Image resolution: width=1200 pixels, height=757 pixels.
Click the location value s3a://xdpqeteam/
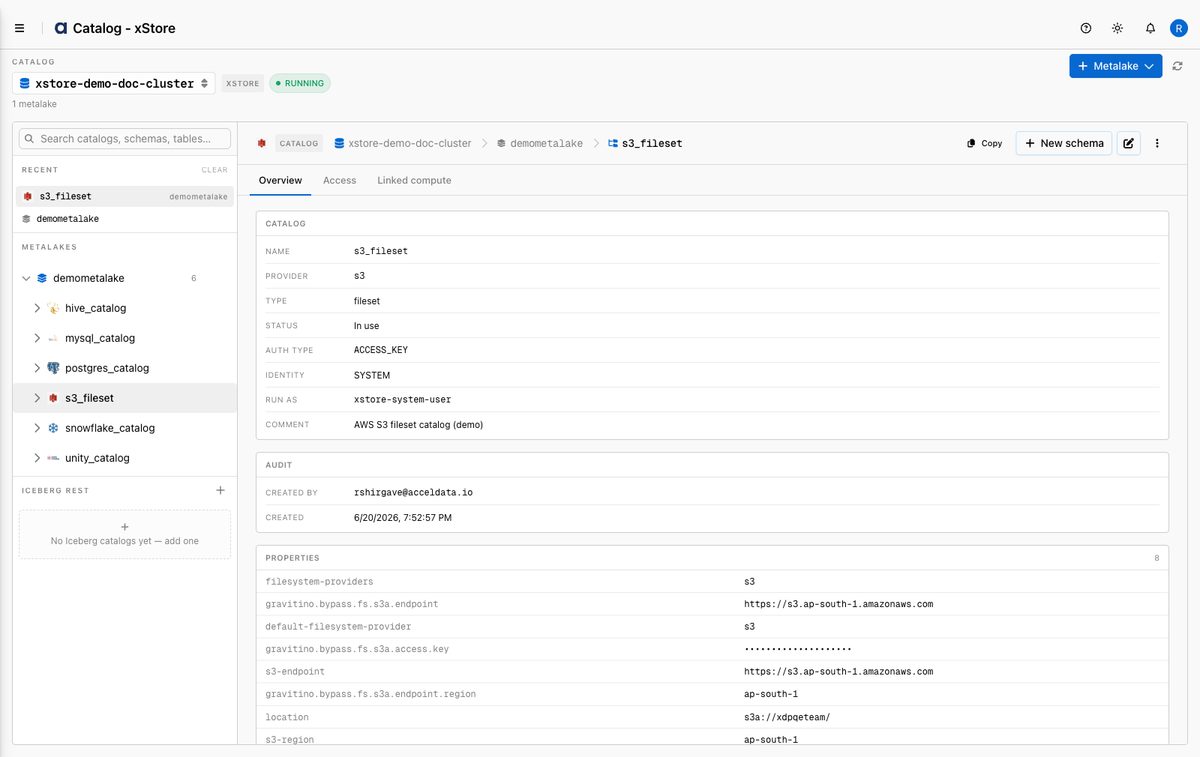(787, 717)
